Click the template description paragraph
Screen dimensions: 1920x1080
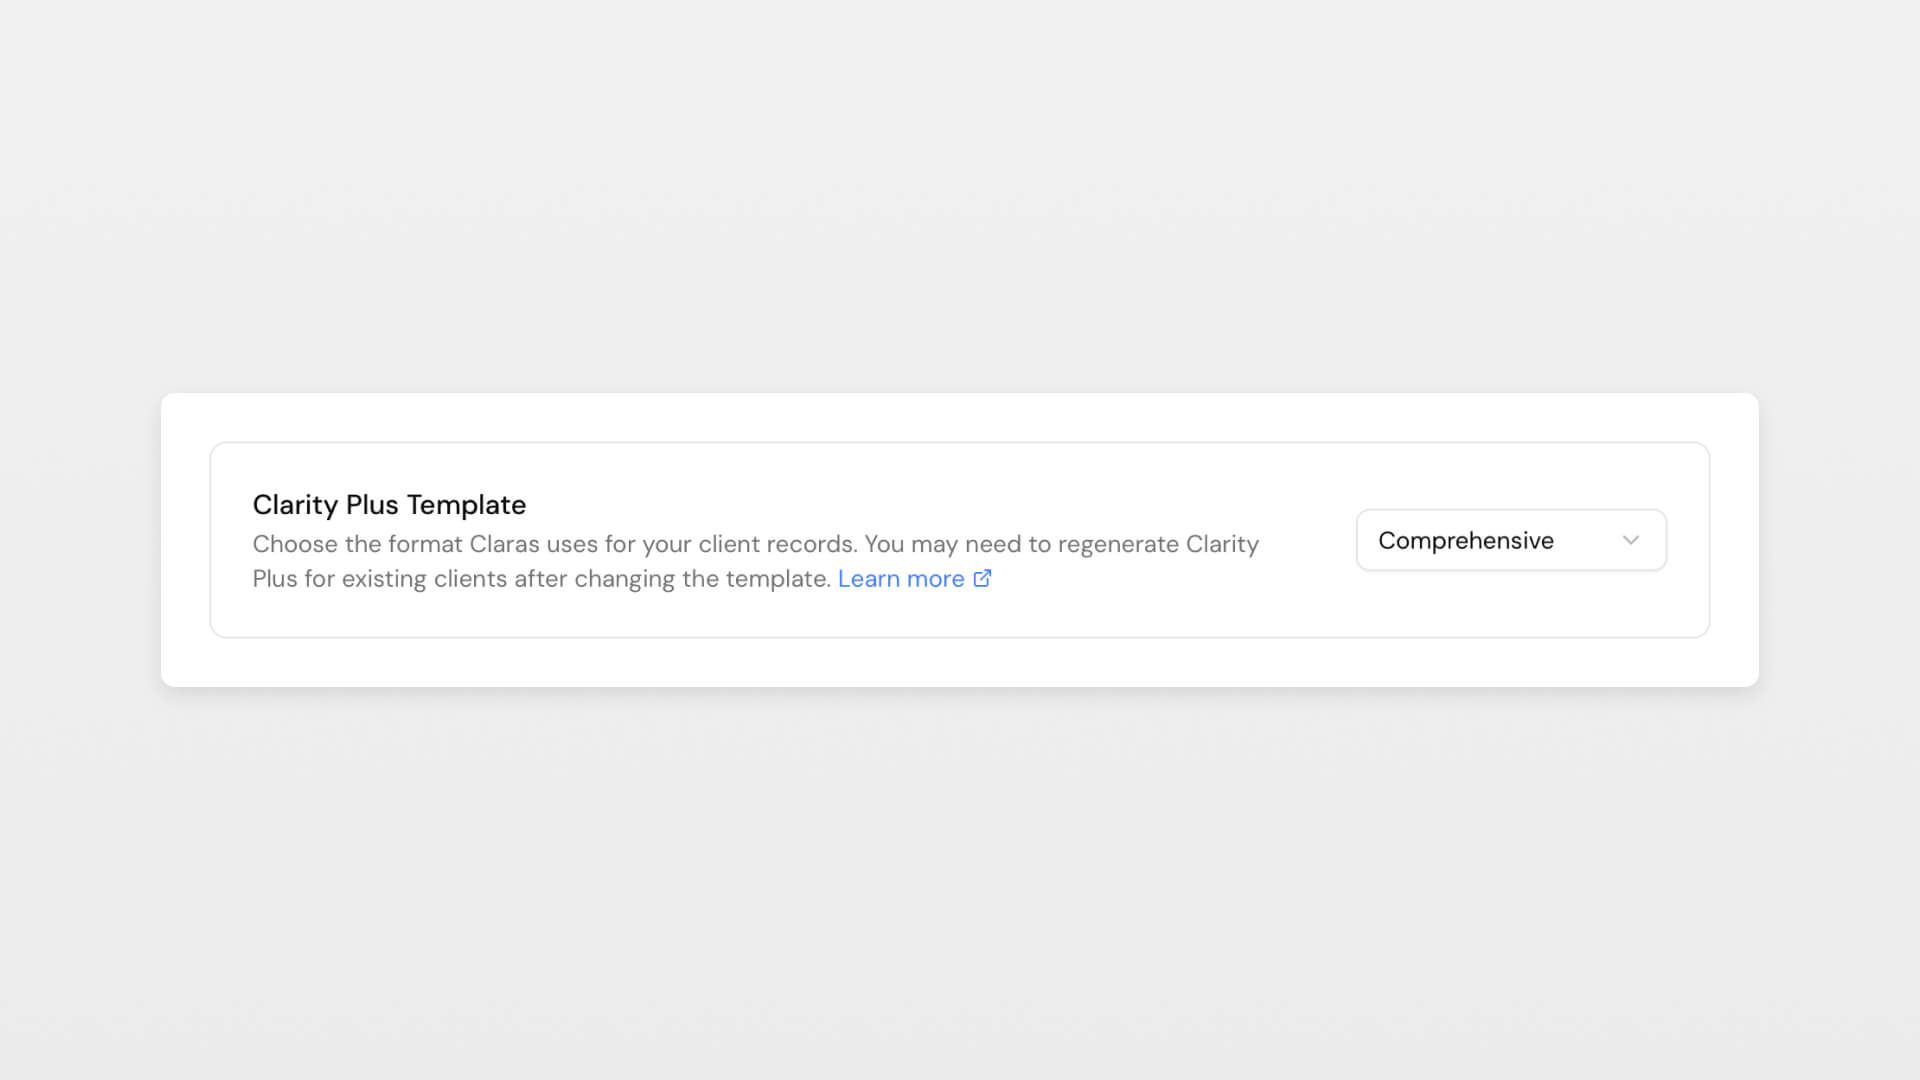(755, 561)
